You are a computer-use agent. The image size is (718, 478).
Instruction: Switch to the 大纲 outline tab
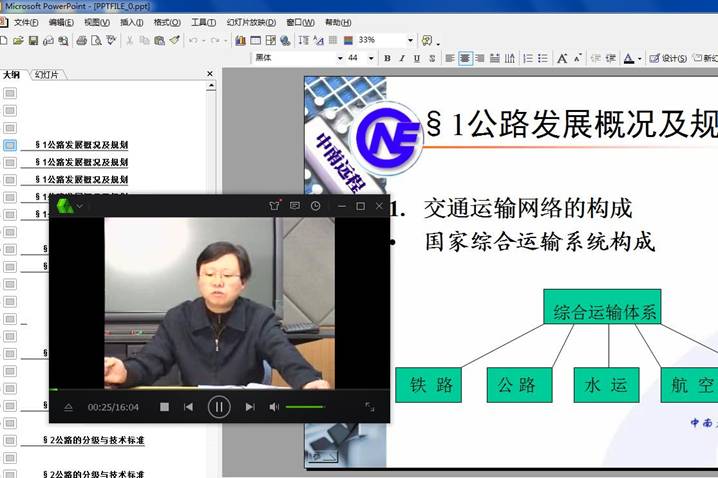[11, 75]
